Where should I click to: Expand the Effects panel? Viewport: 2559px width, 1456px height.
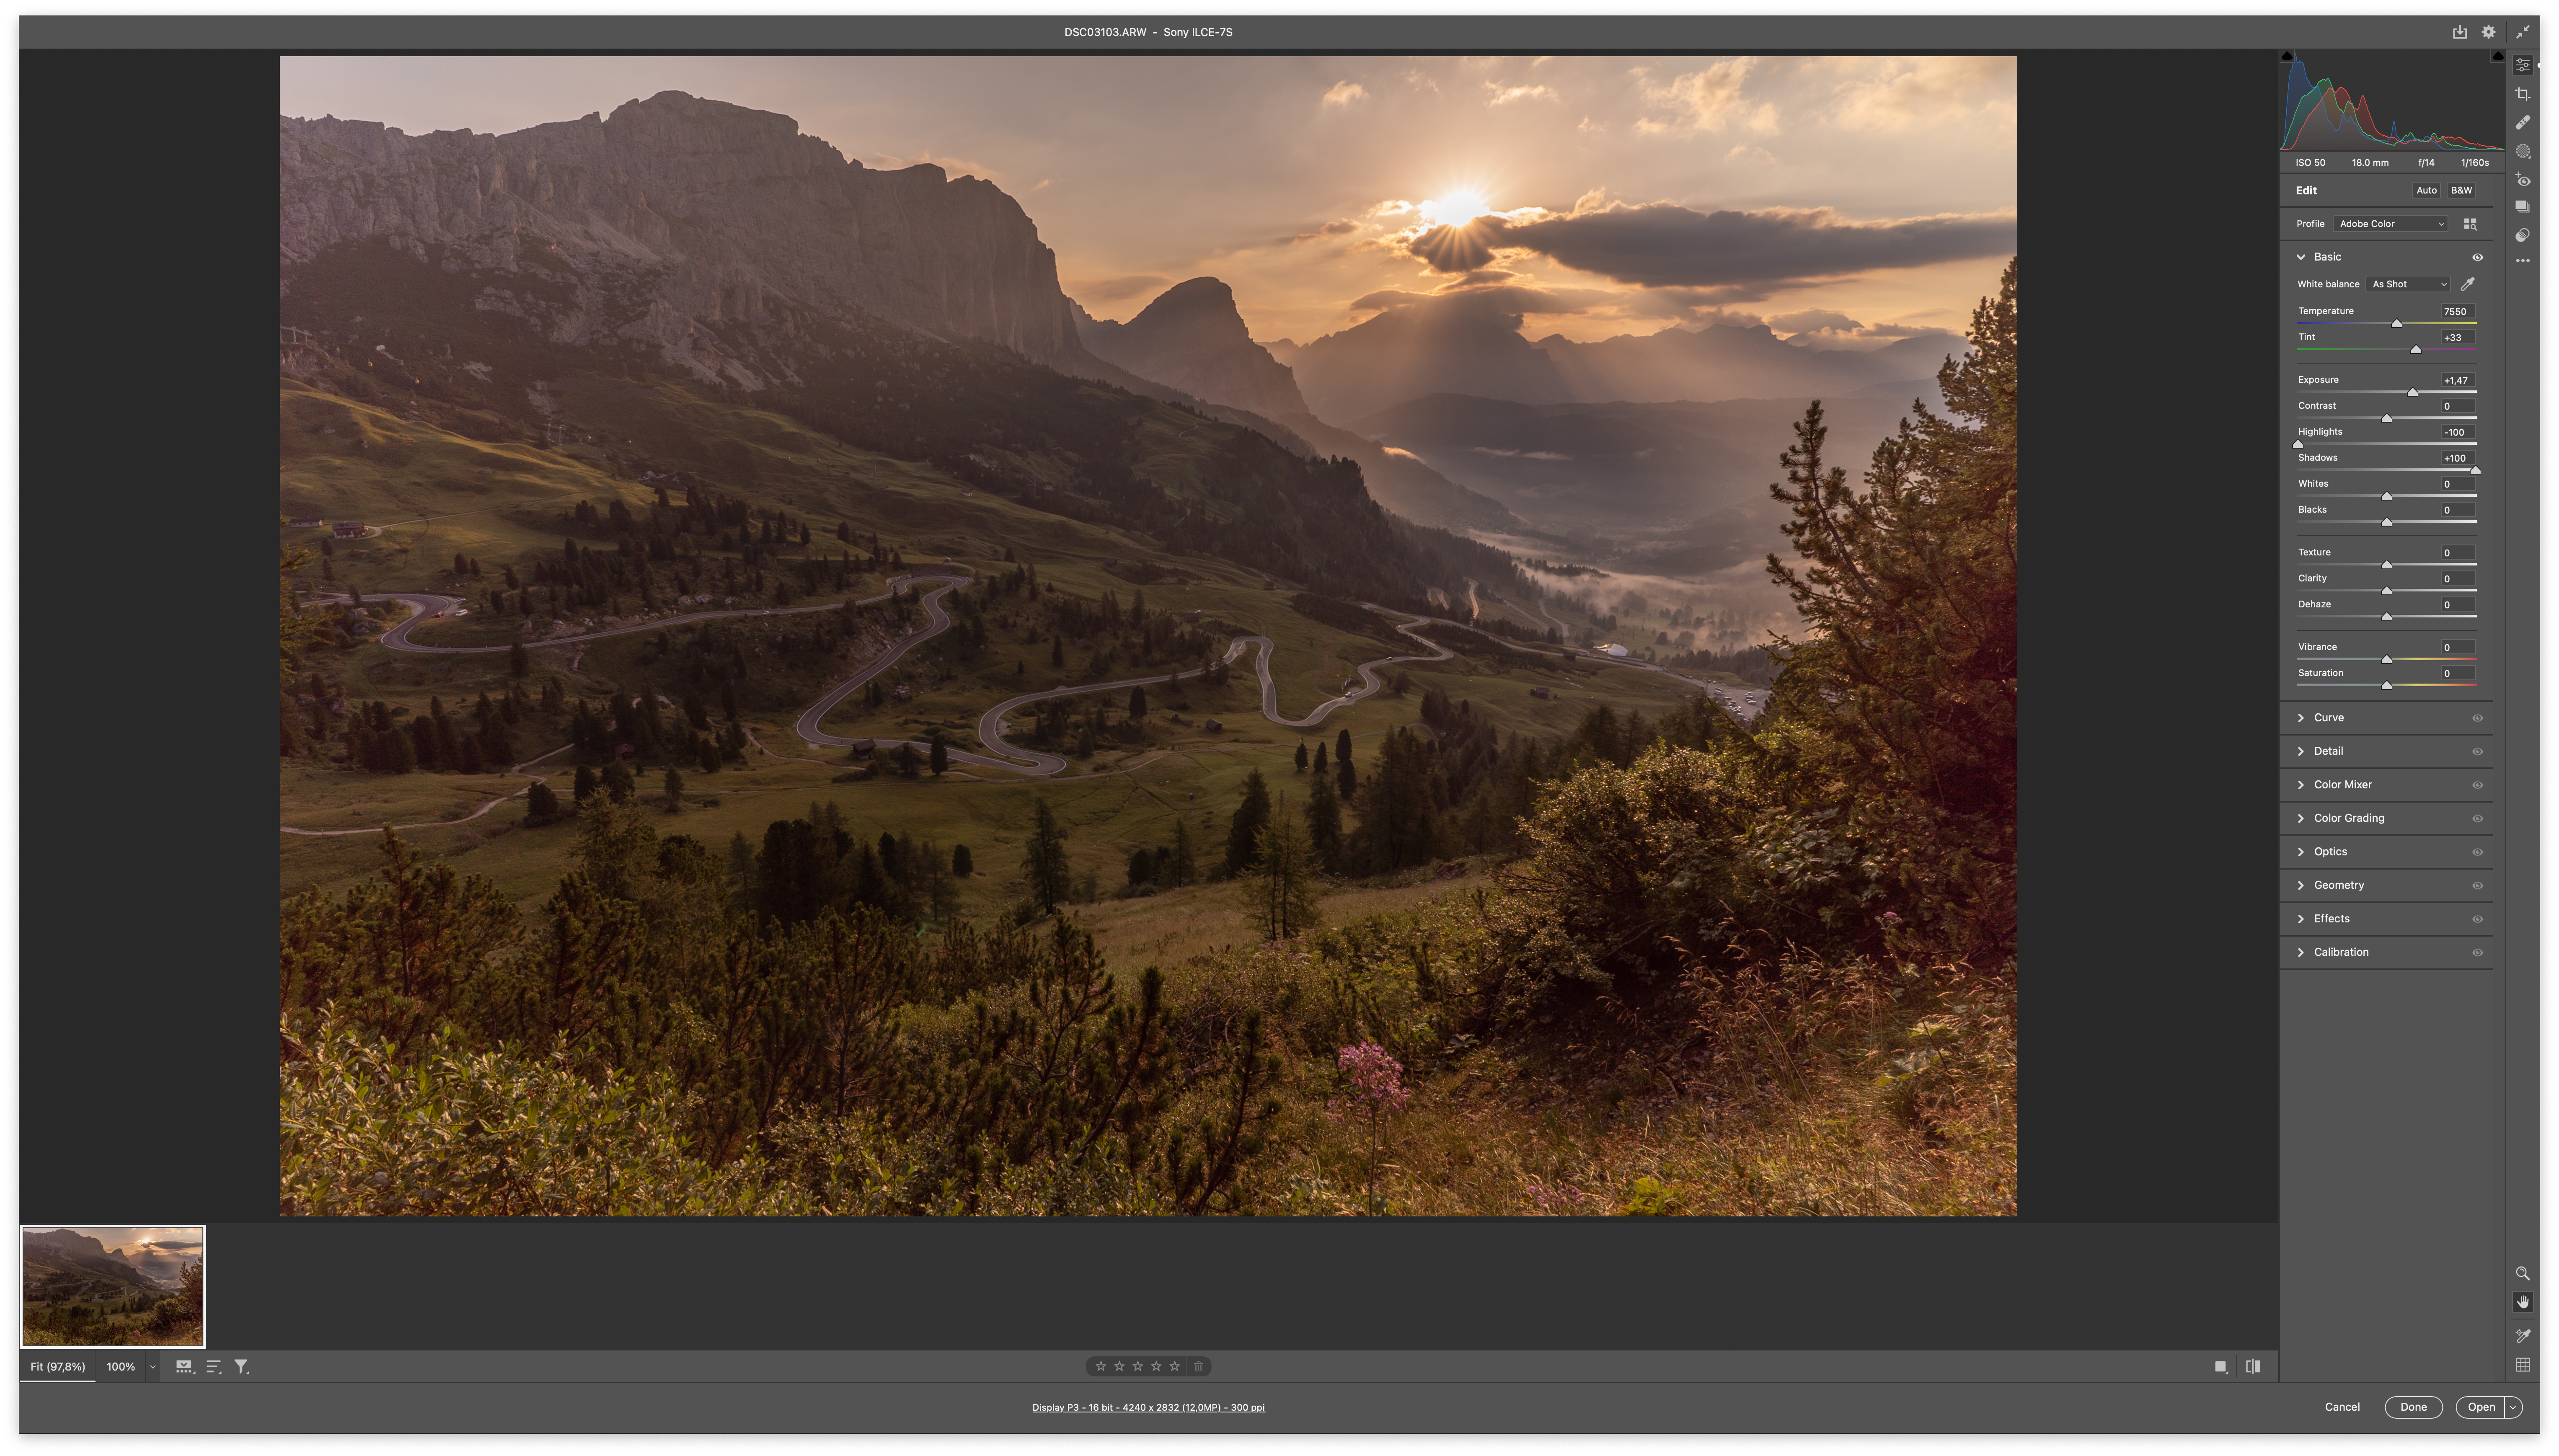[2331, 918]
